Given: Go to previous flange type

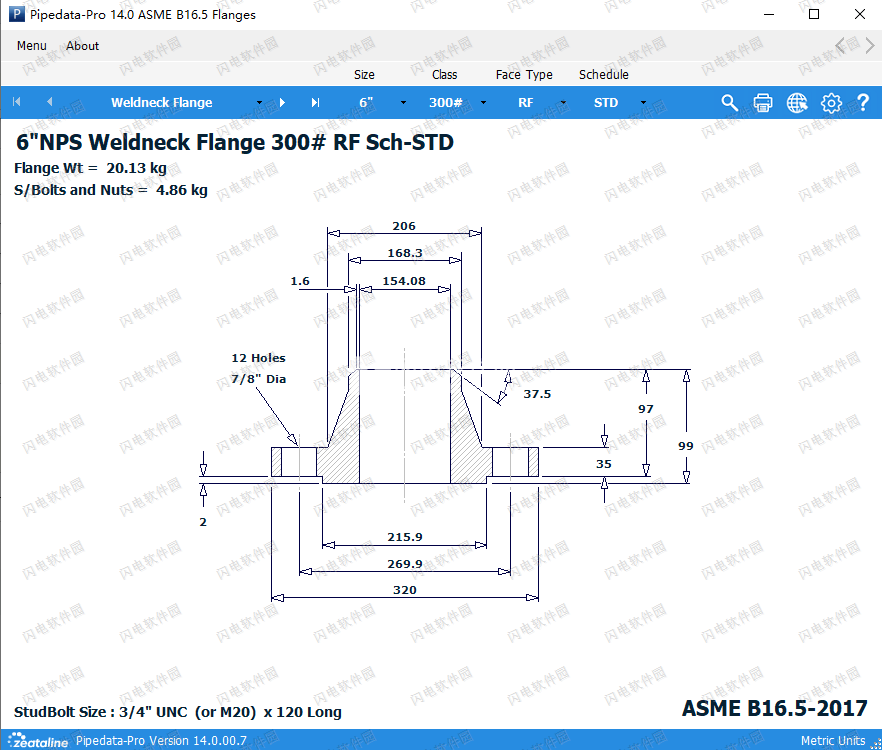Looking at the screenshot, I should (50, 102).
